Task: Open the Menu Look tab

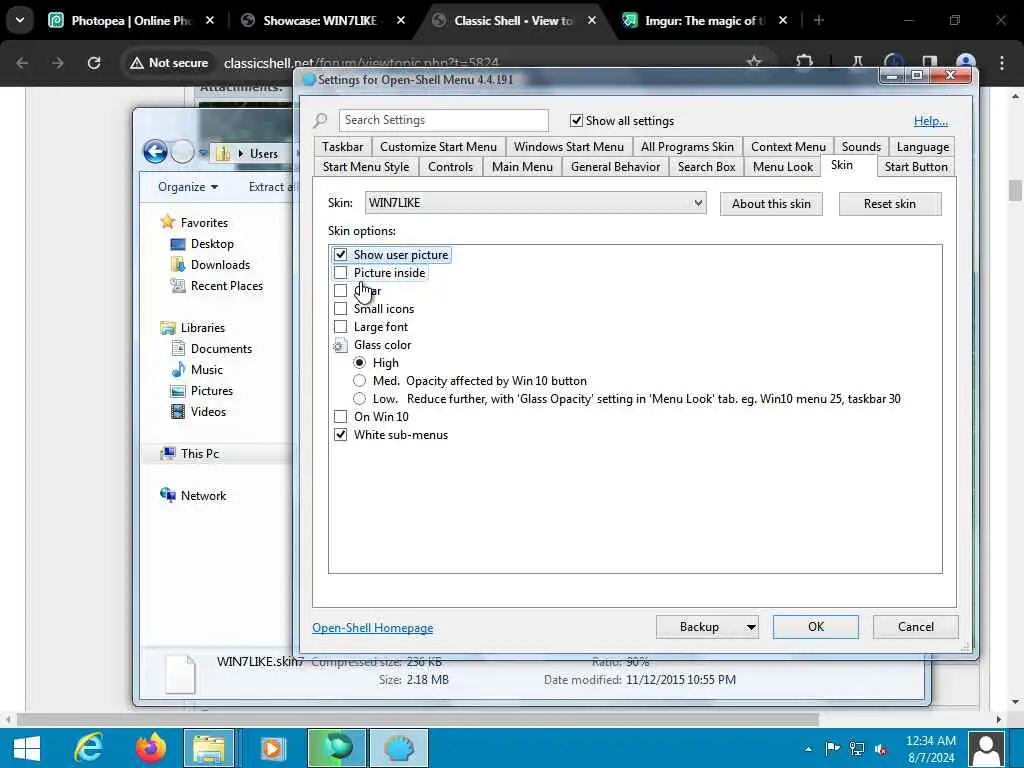Action: click(782, 167)
